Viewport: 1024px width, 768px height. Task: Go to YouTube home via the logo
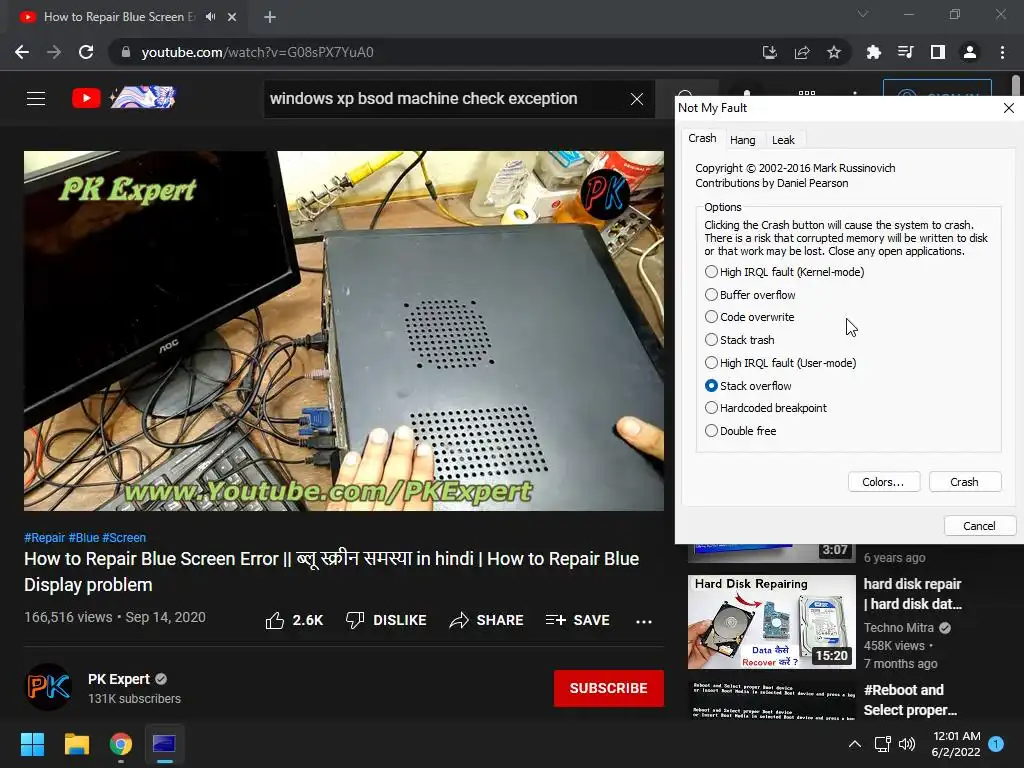click(86, 98)
